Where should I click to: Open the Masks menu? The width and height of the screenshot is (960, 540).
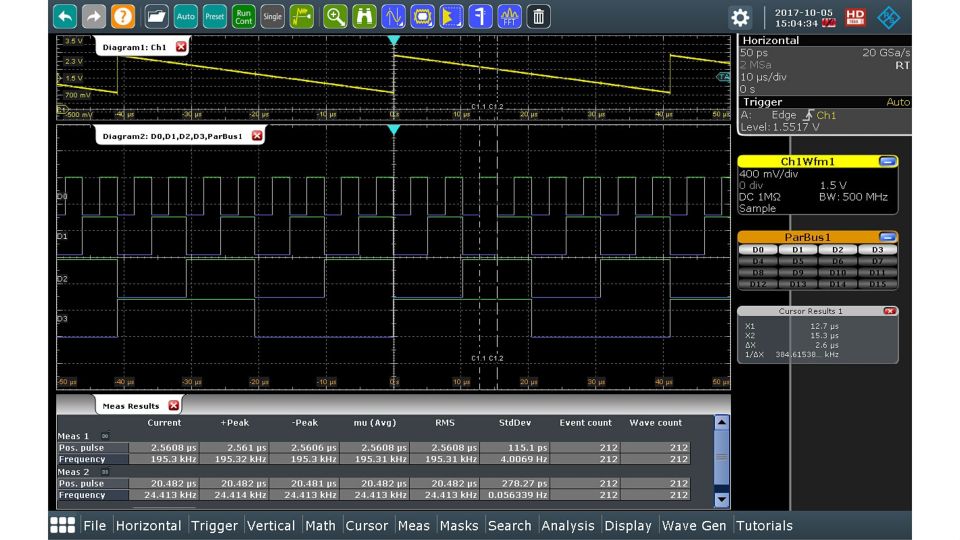tap(459, 525)
